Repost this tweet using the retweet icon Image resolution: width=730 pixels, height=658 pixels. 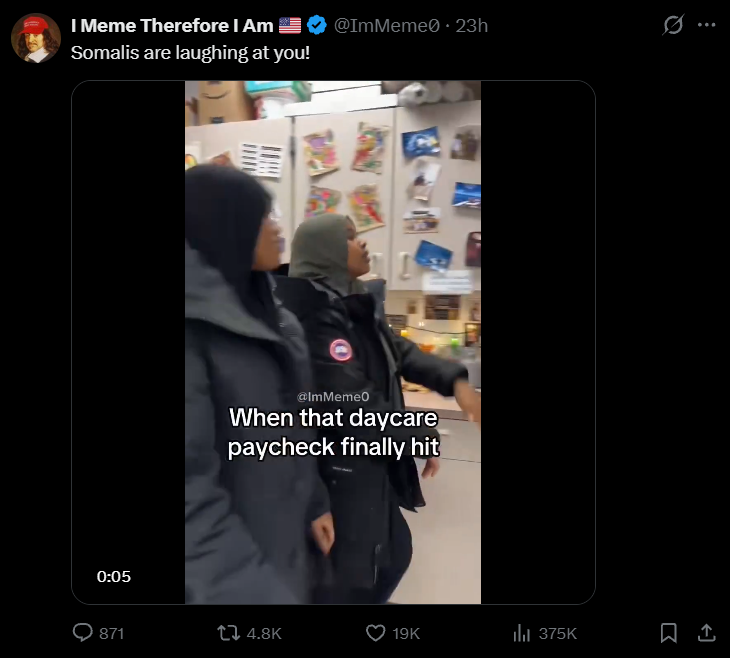[x=229, y=633]
